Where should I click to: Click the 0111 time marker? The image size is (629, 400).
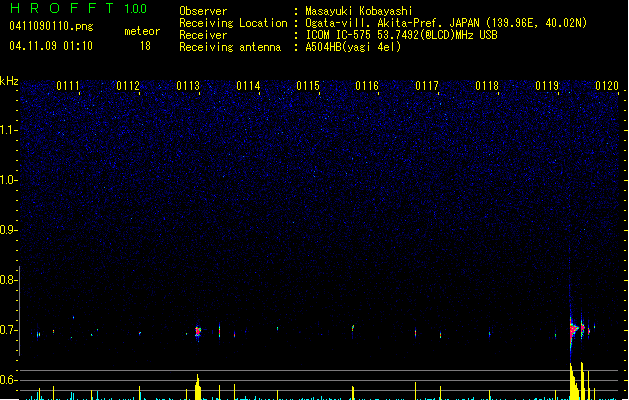68,86
